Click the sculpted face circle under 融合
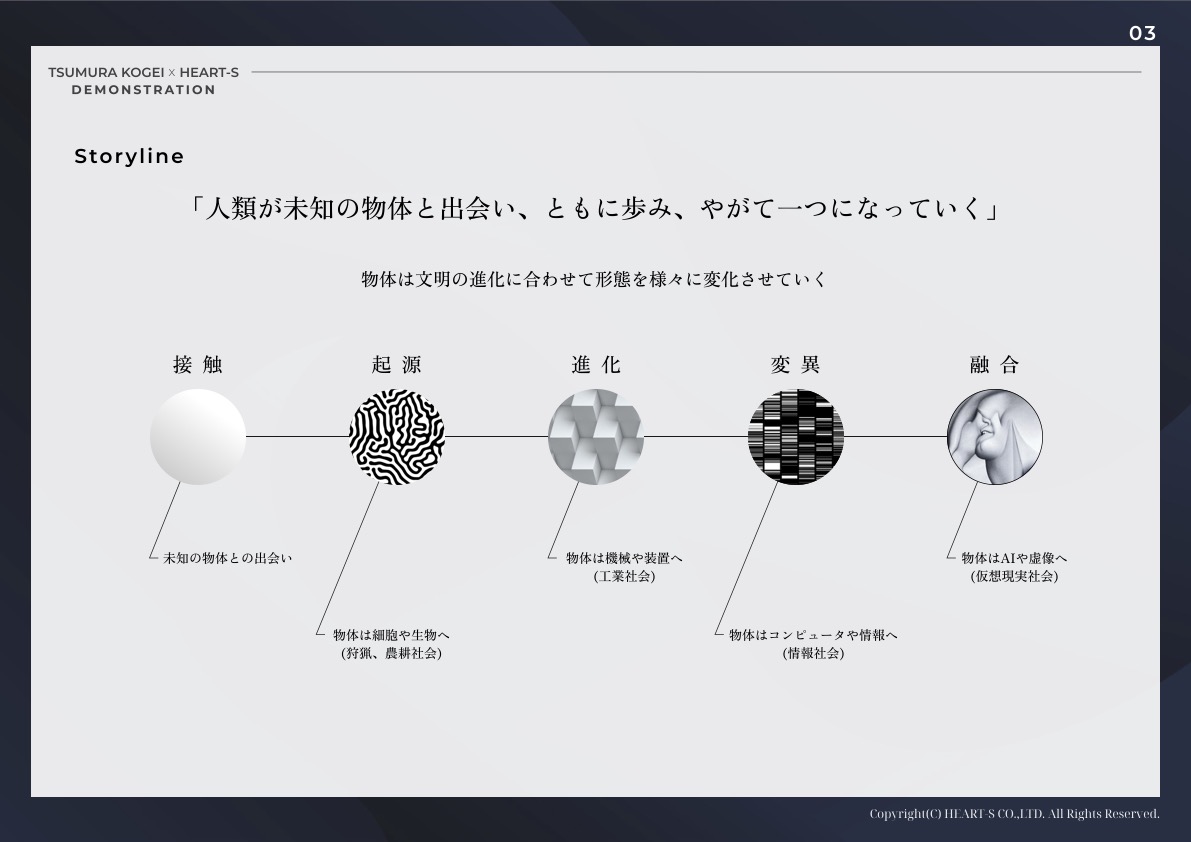This screenshot has height=842, width=1191. 995,437
